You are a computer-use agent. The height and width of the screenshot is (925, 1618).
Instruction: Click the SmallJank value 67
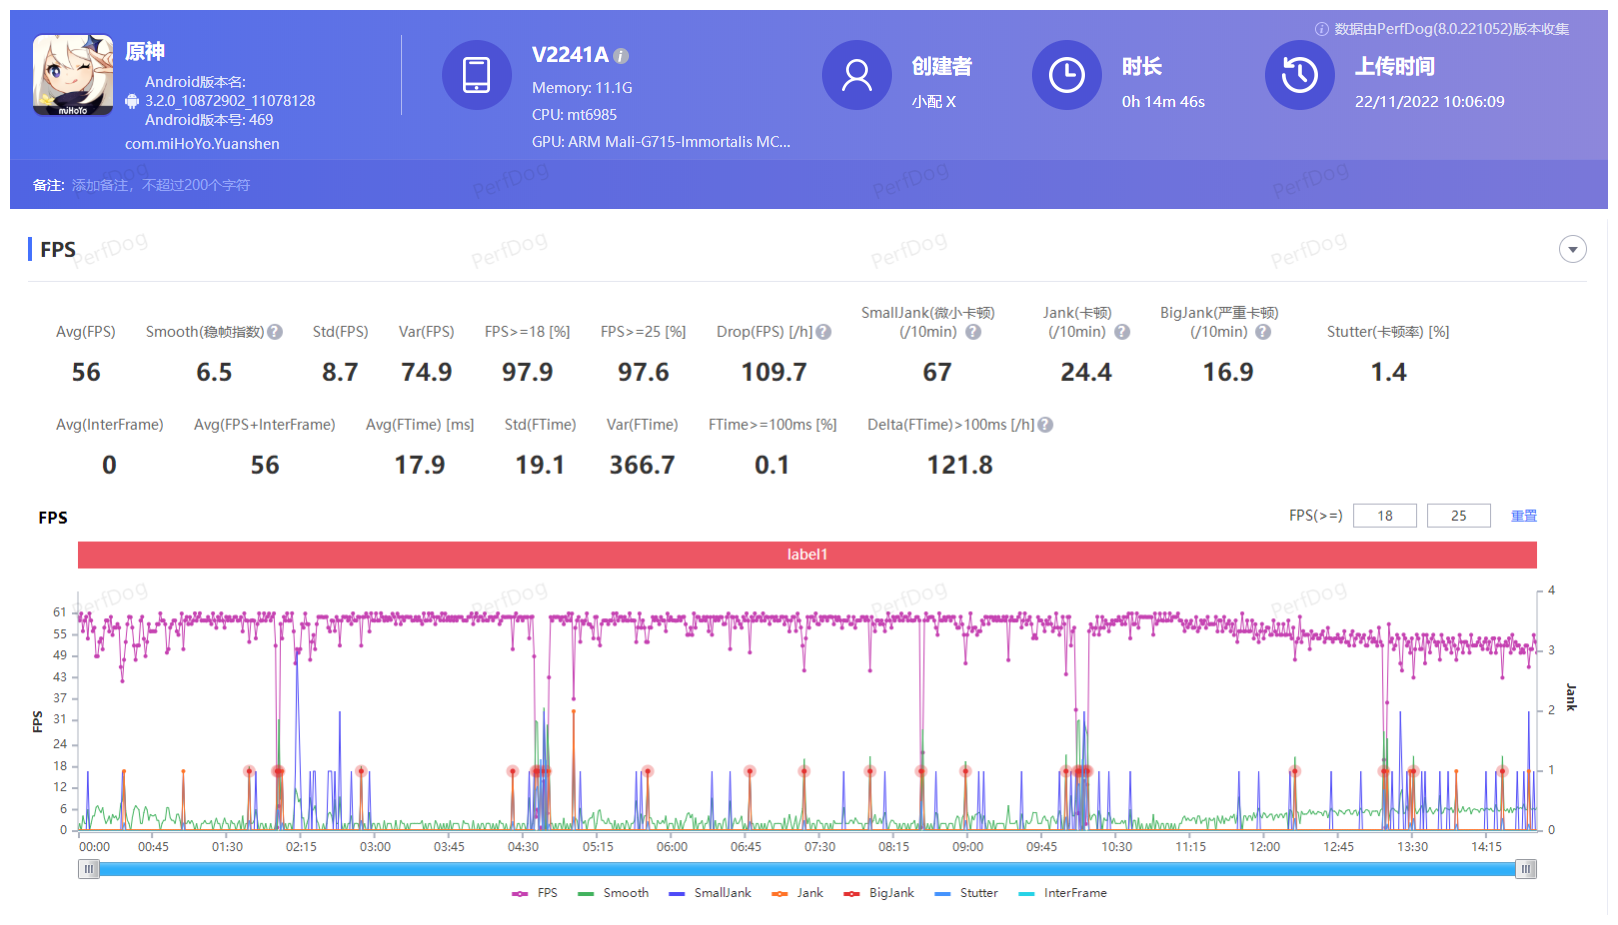[x=937, y=372]
